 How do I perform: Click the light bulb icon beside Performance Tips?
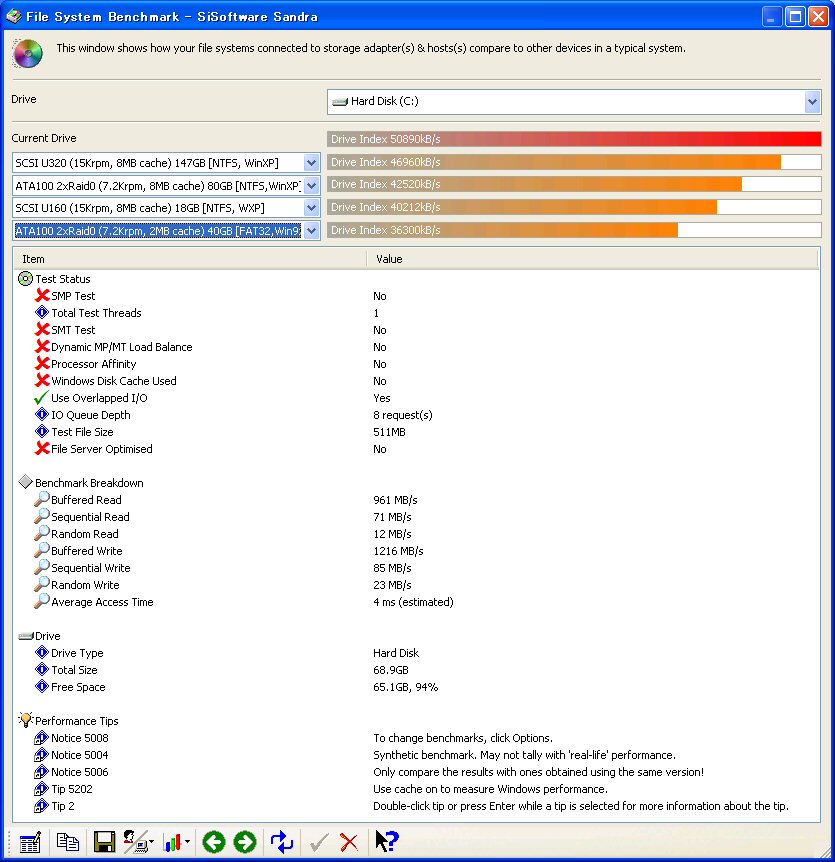tap(25, 720)
